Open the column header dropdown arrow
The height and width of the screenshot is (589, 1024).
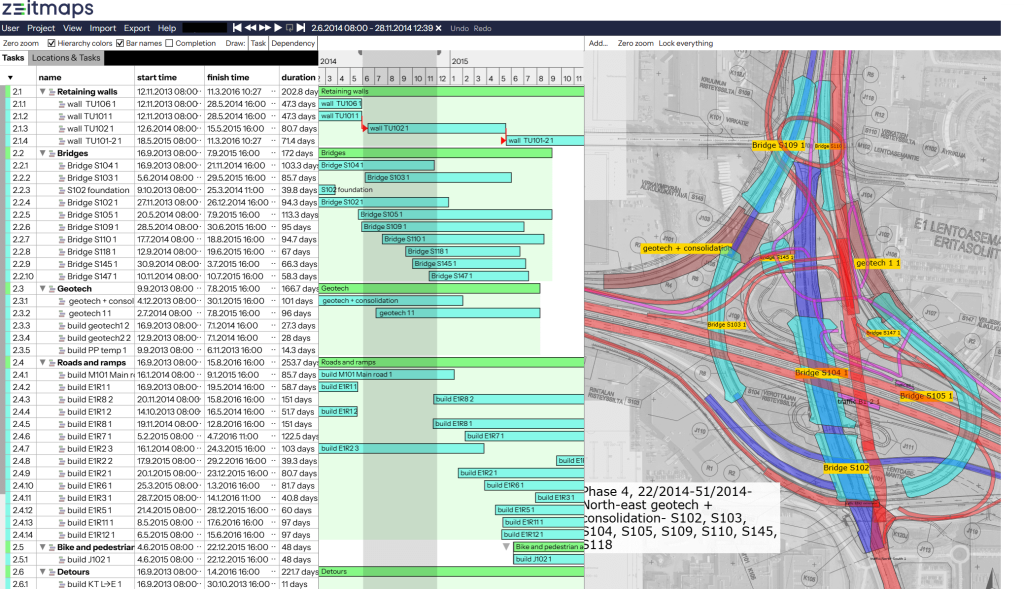click(x=10, y=78)
